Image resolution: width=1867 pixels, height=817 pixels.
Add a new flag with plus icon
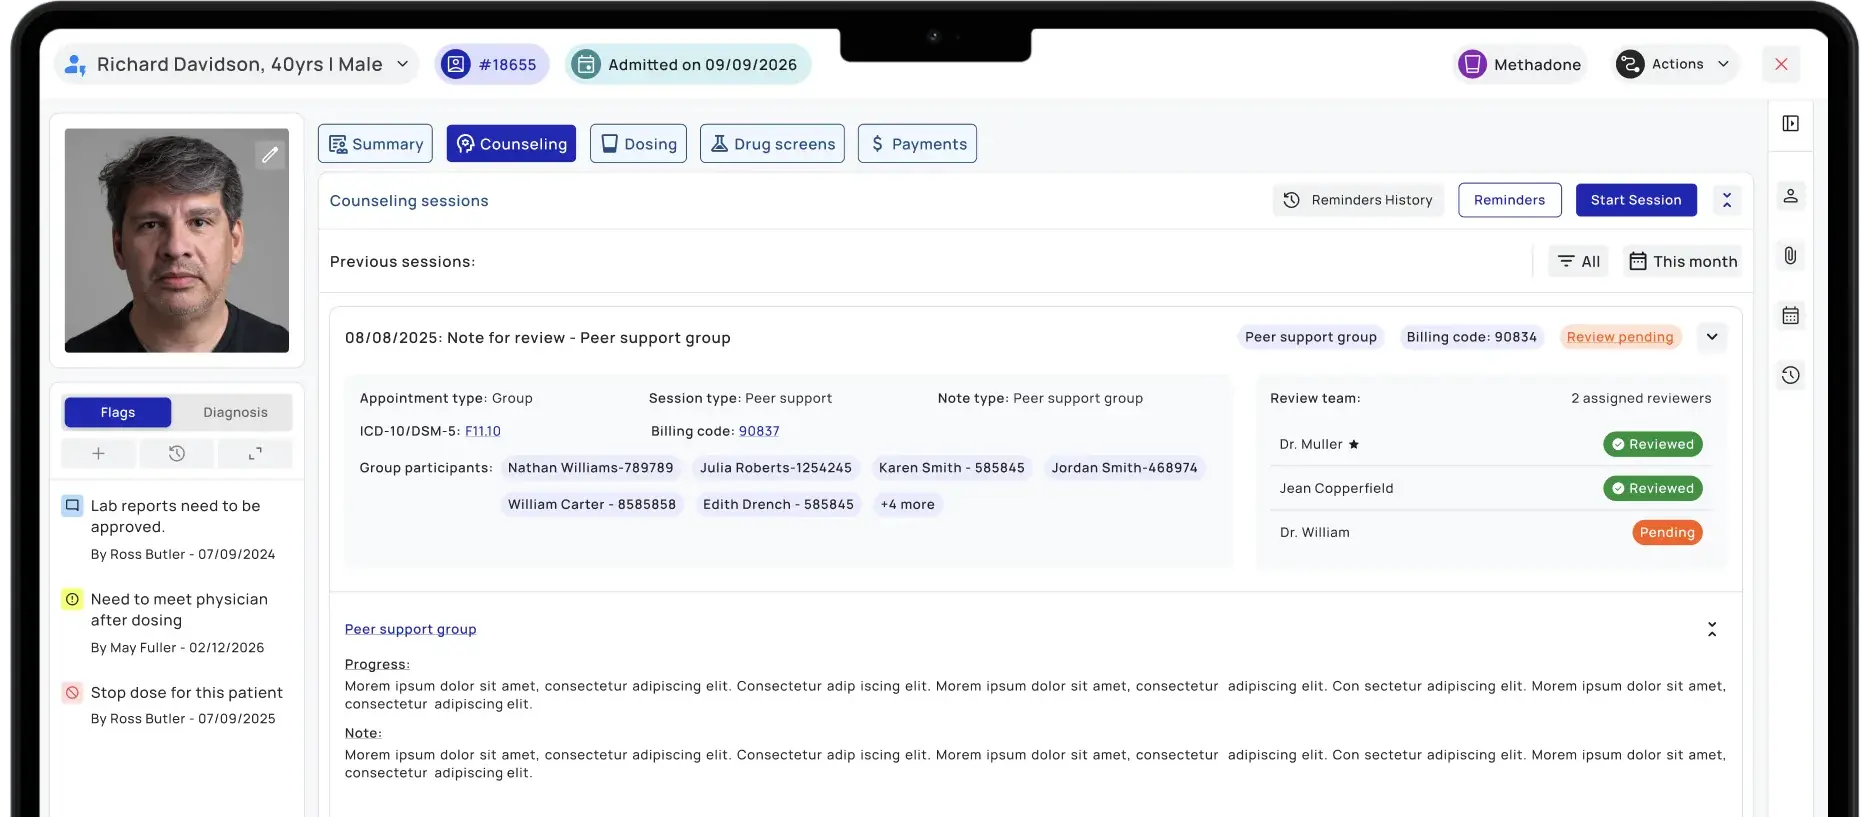[98, 453]
